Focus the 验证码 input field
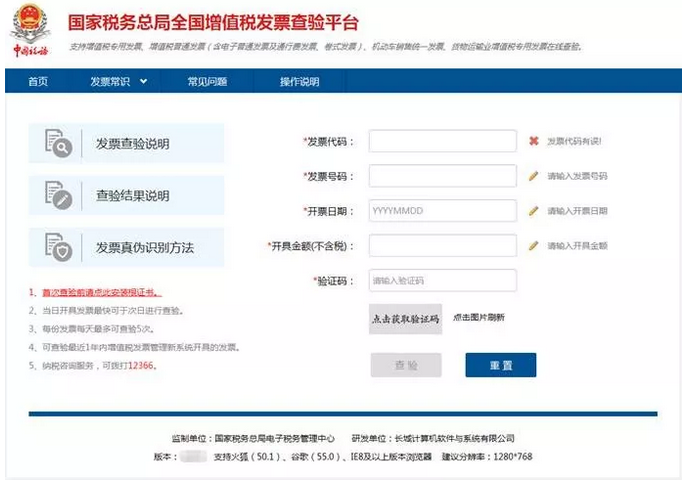The image size is (682, 481). tap(442, 280)
